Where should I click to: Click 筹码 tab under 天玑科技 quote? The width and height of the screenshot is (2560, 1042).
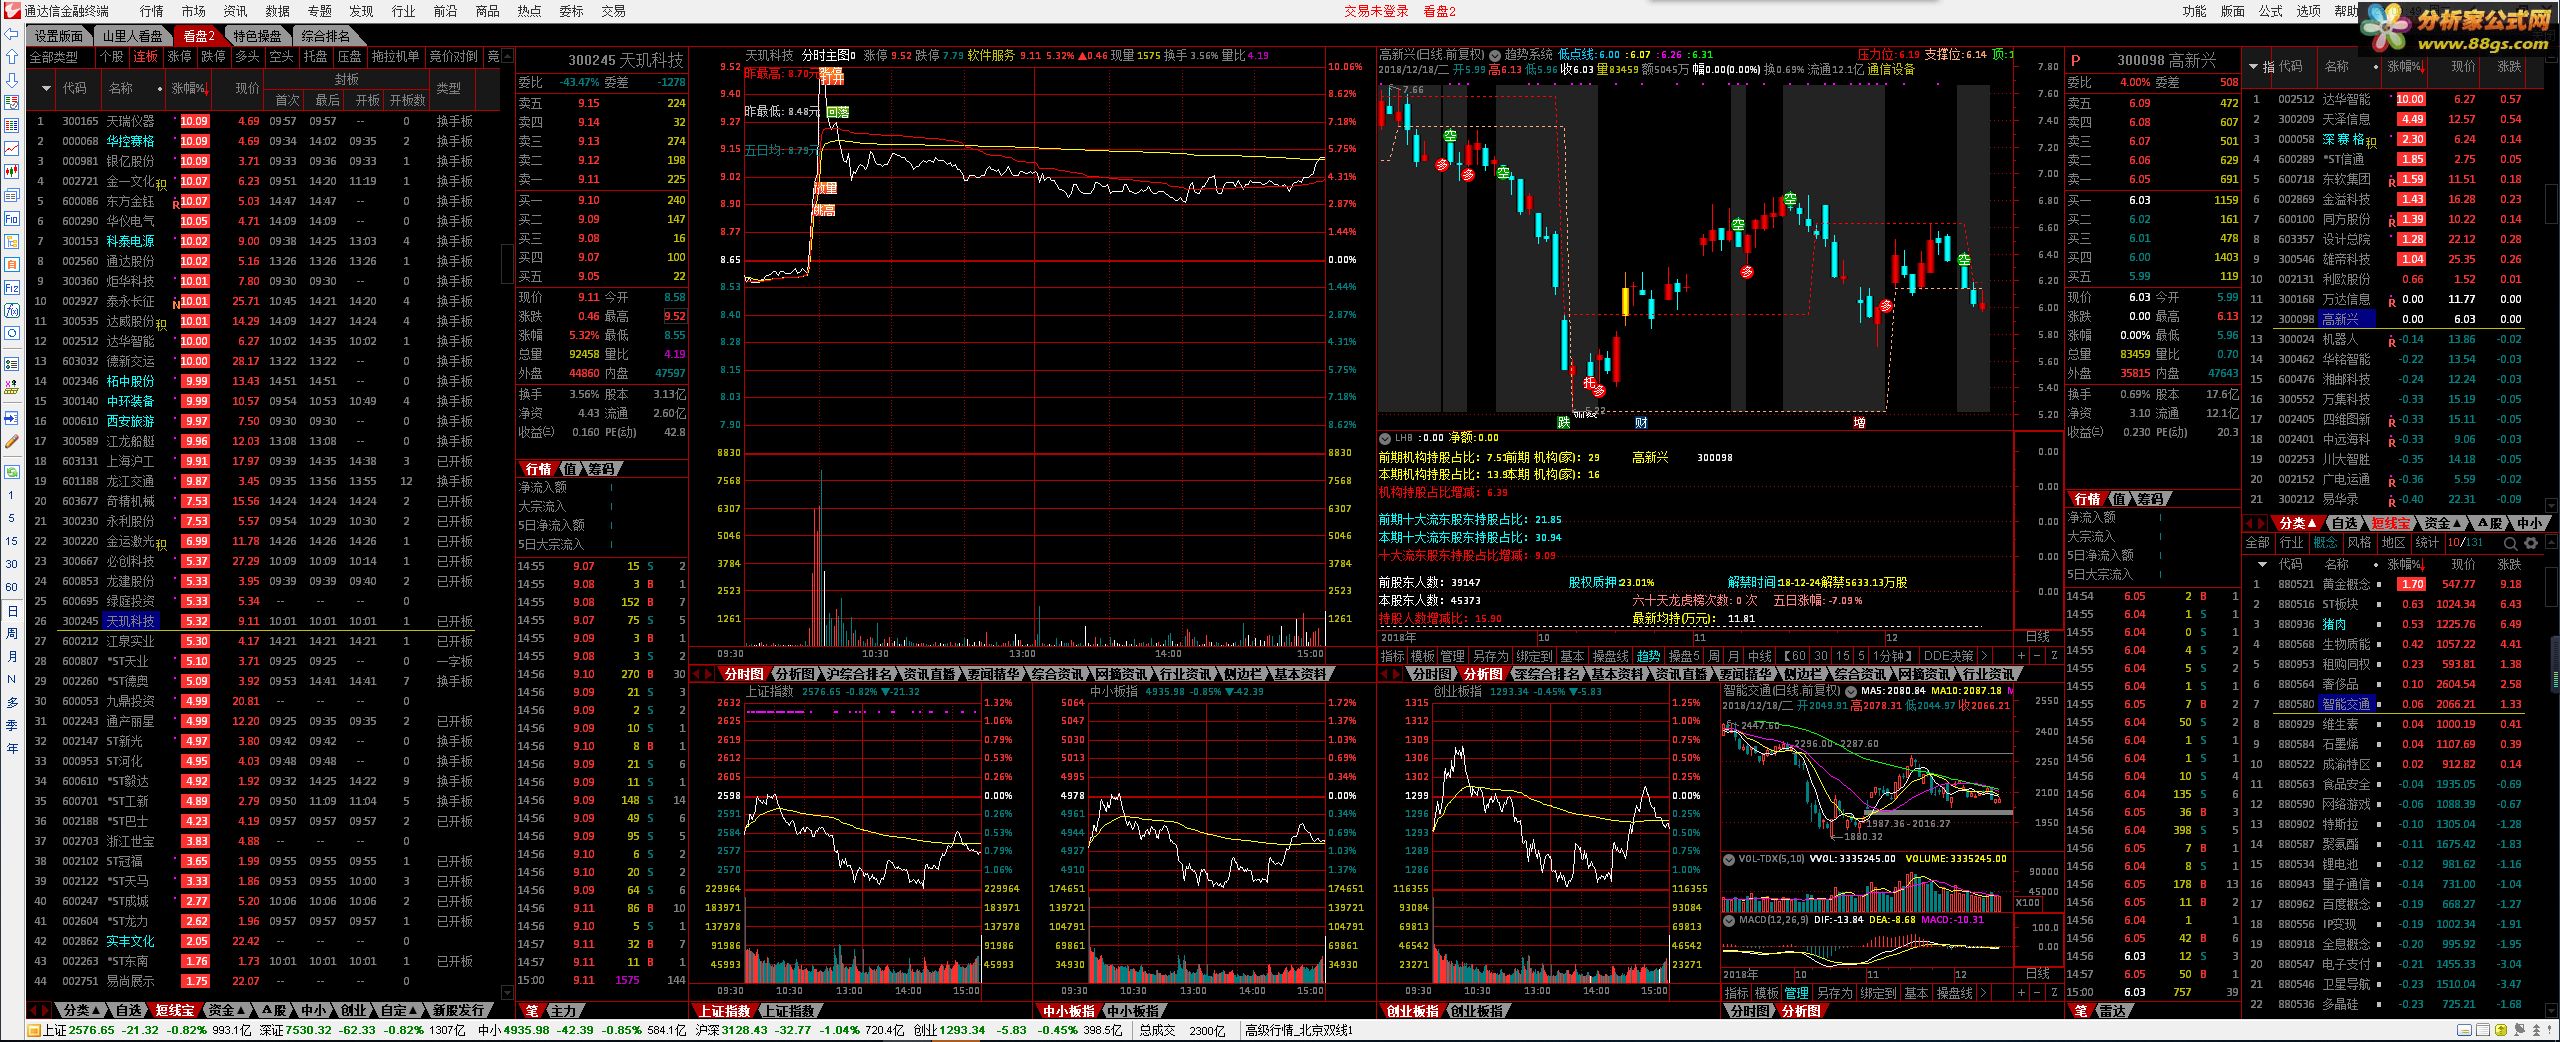coord(602,469)
